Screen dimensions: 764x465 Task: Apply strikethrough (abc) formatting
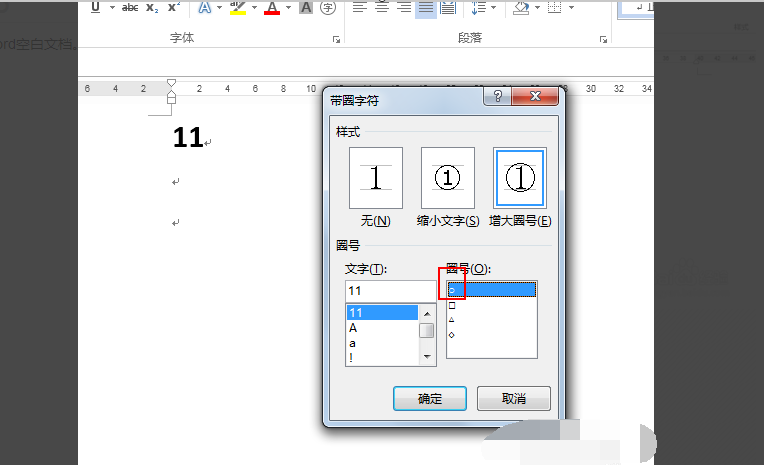tap(130, 7)
